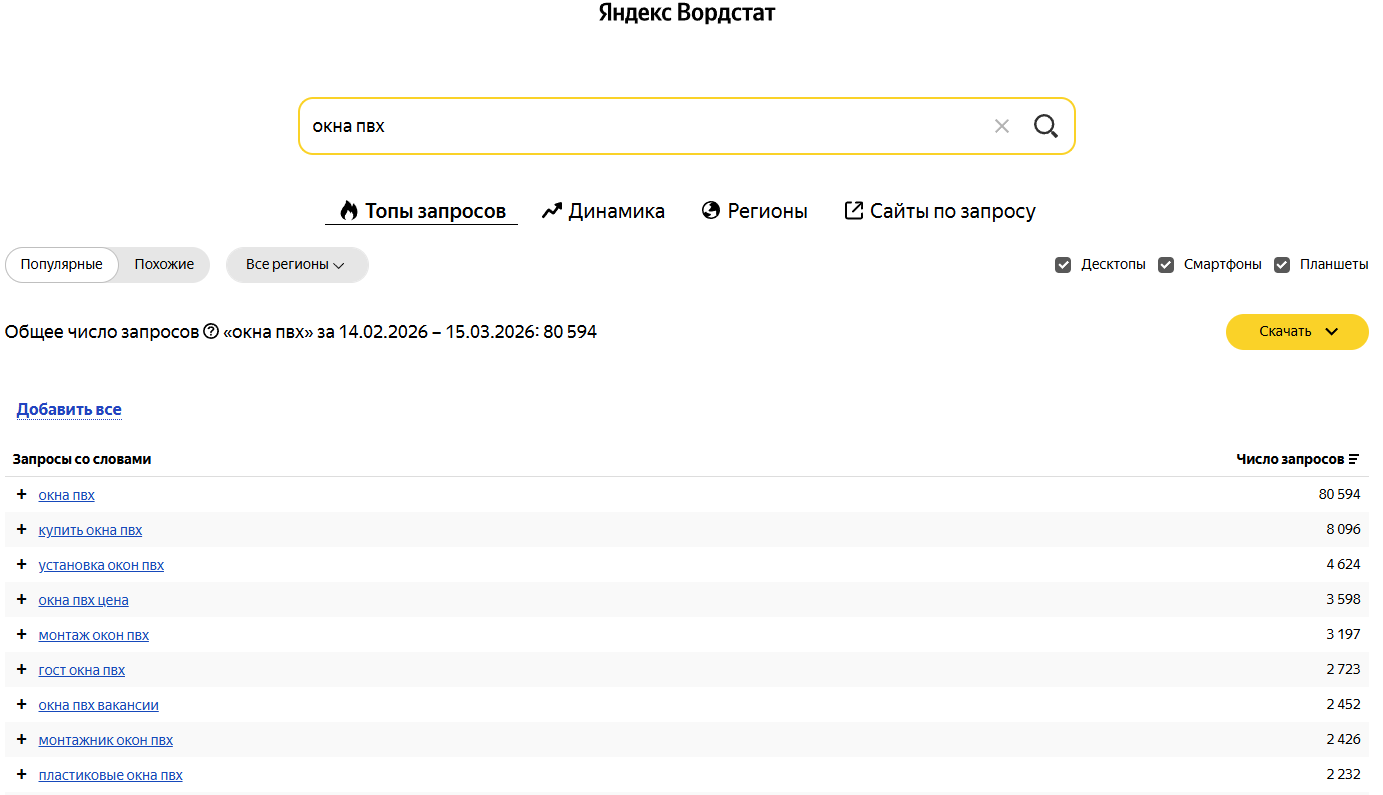Toggle the Планшеты checkbox
Image resolution: width=1383 pixels, height=795 pixels.
[x=1282, y=265]
